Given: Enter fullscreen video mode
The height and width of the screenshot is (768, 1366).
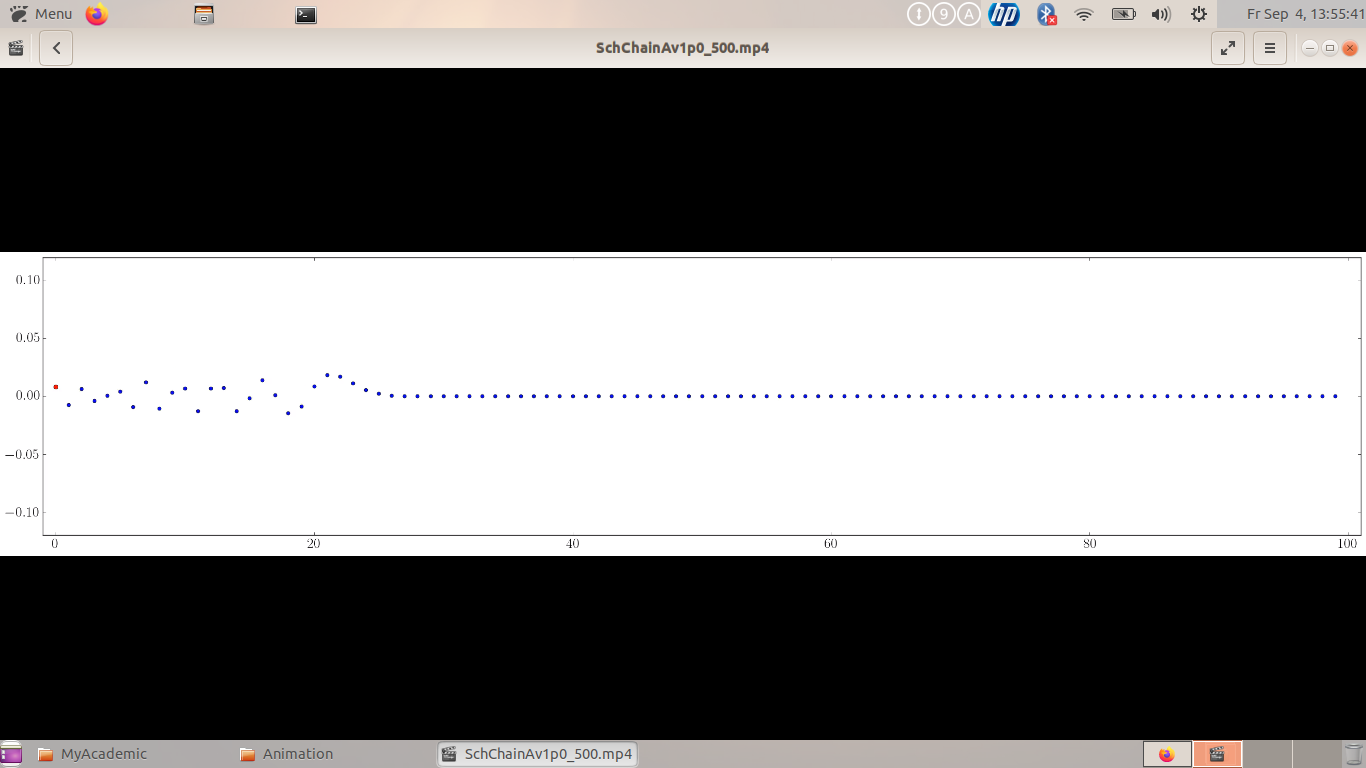Looking at the screenshot, I should tap(1228, 48).
